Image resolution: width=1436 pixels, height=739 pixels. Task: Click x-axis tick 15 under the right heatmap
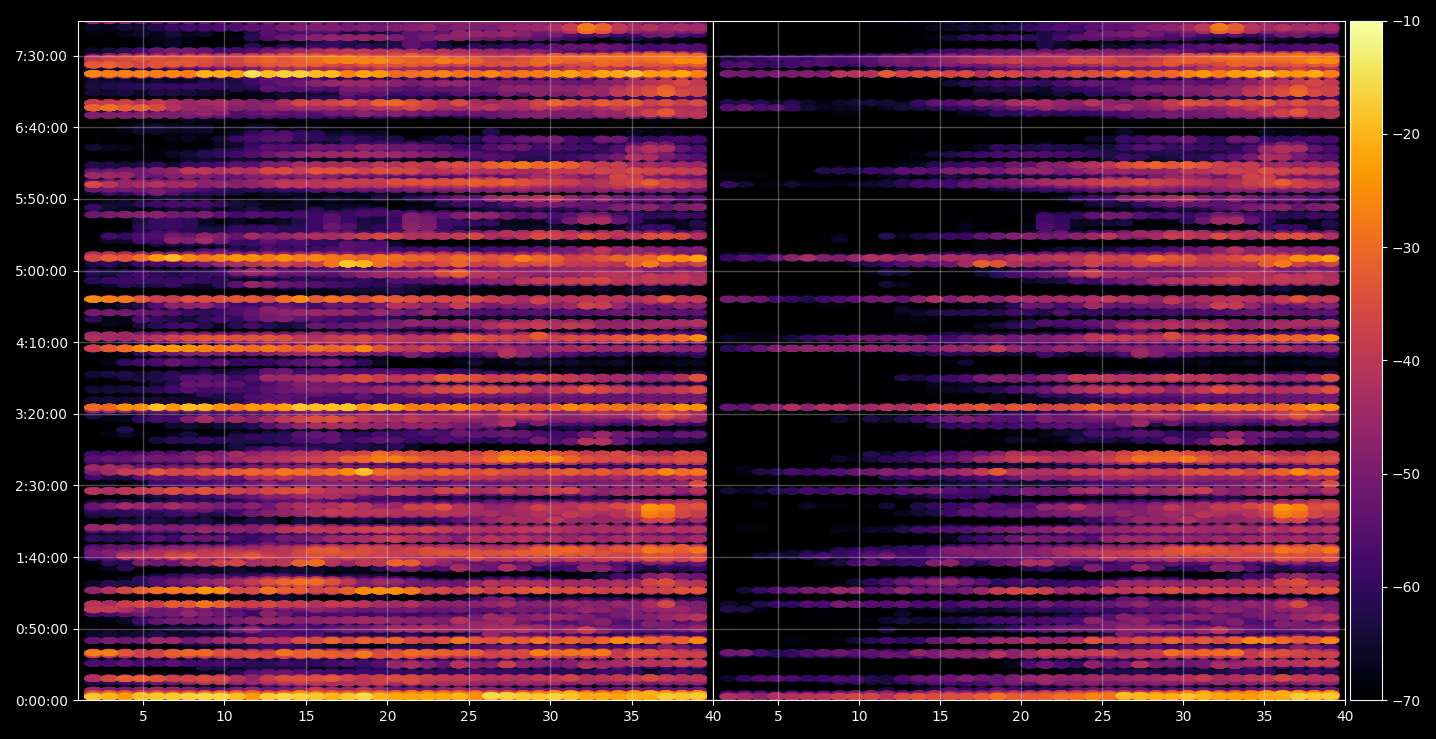pyautogui.click(x=940, y=716)
